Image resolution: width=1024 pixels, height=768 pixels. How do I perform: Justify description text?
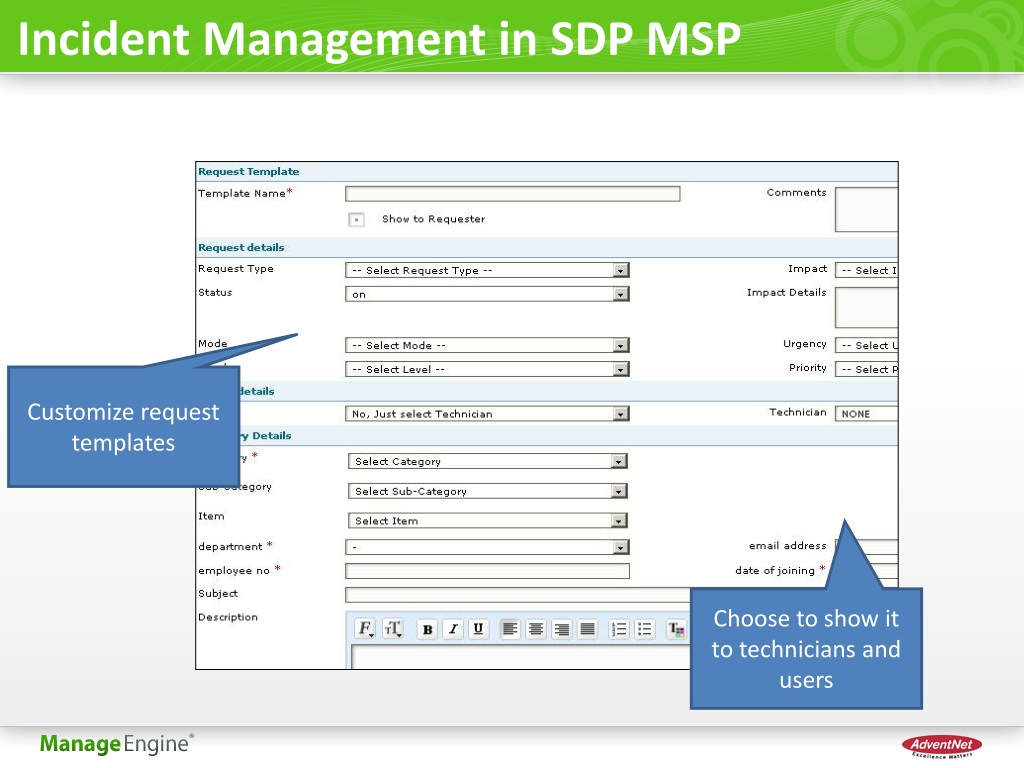click(x=587, y=629)
